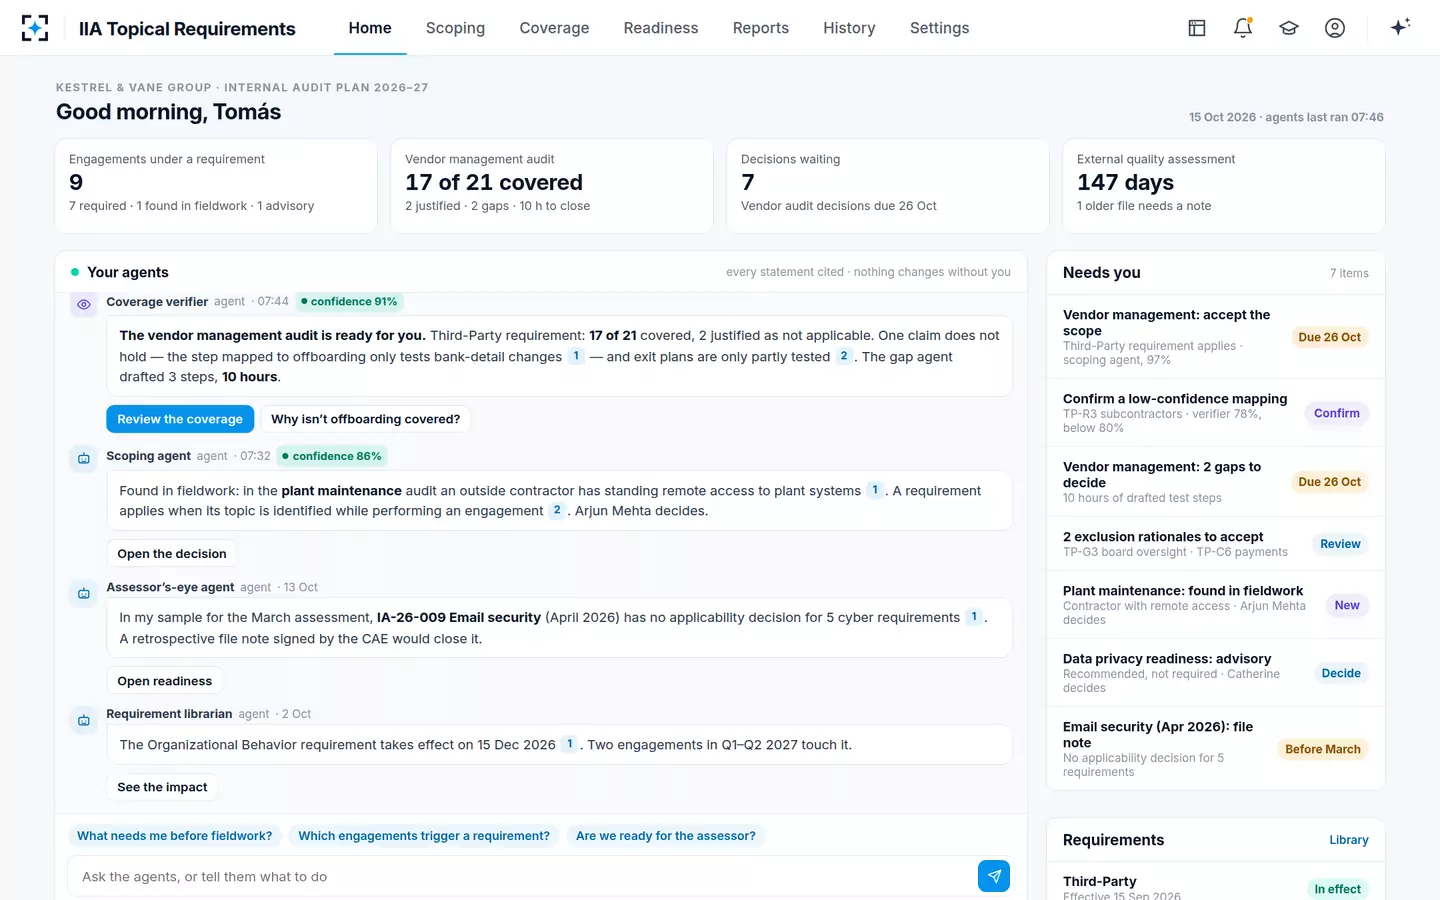
Task: Click the Scoping agent robot avatar icon
Action: (x=84, y=458)
